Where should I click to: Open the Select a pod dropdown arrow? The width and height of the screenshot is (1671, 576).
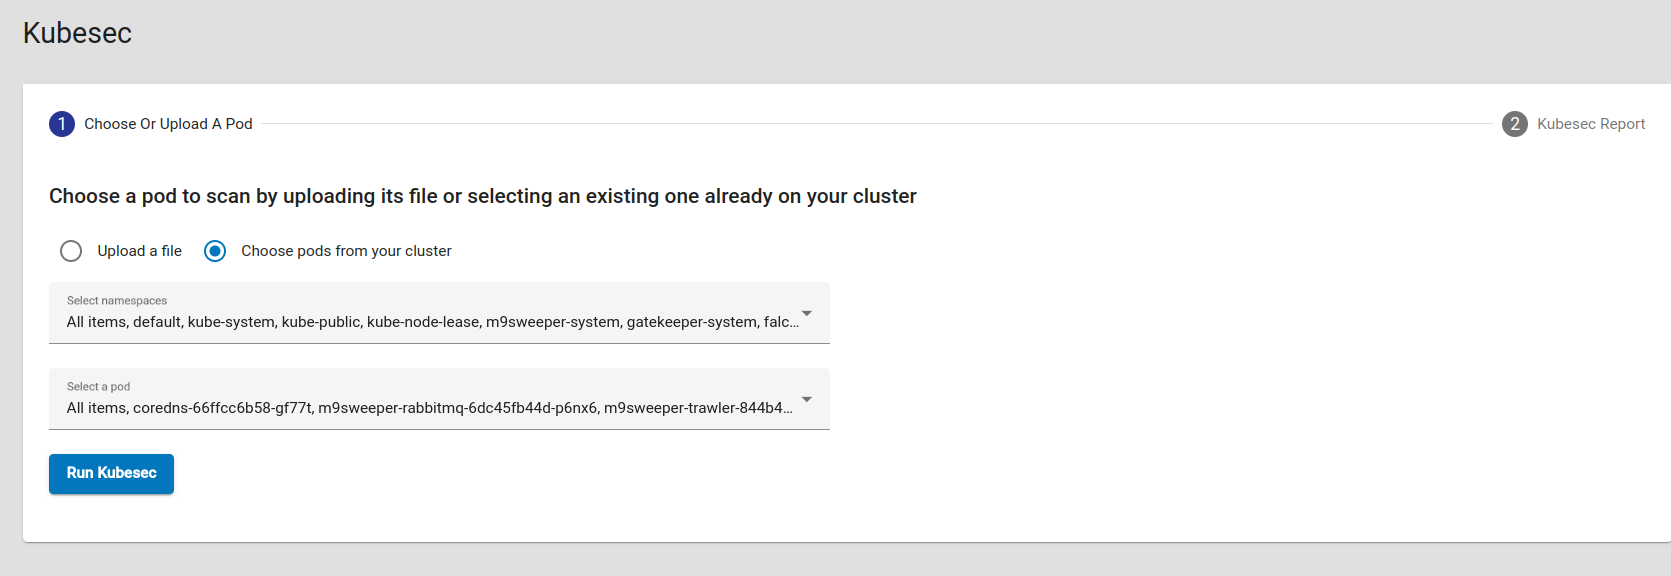806,400
